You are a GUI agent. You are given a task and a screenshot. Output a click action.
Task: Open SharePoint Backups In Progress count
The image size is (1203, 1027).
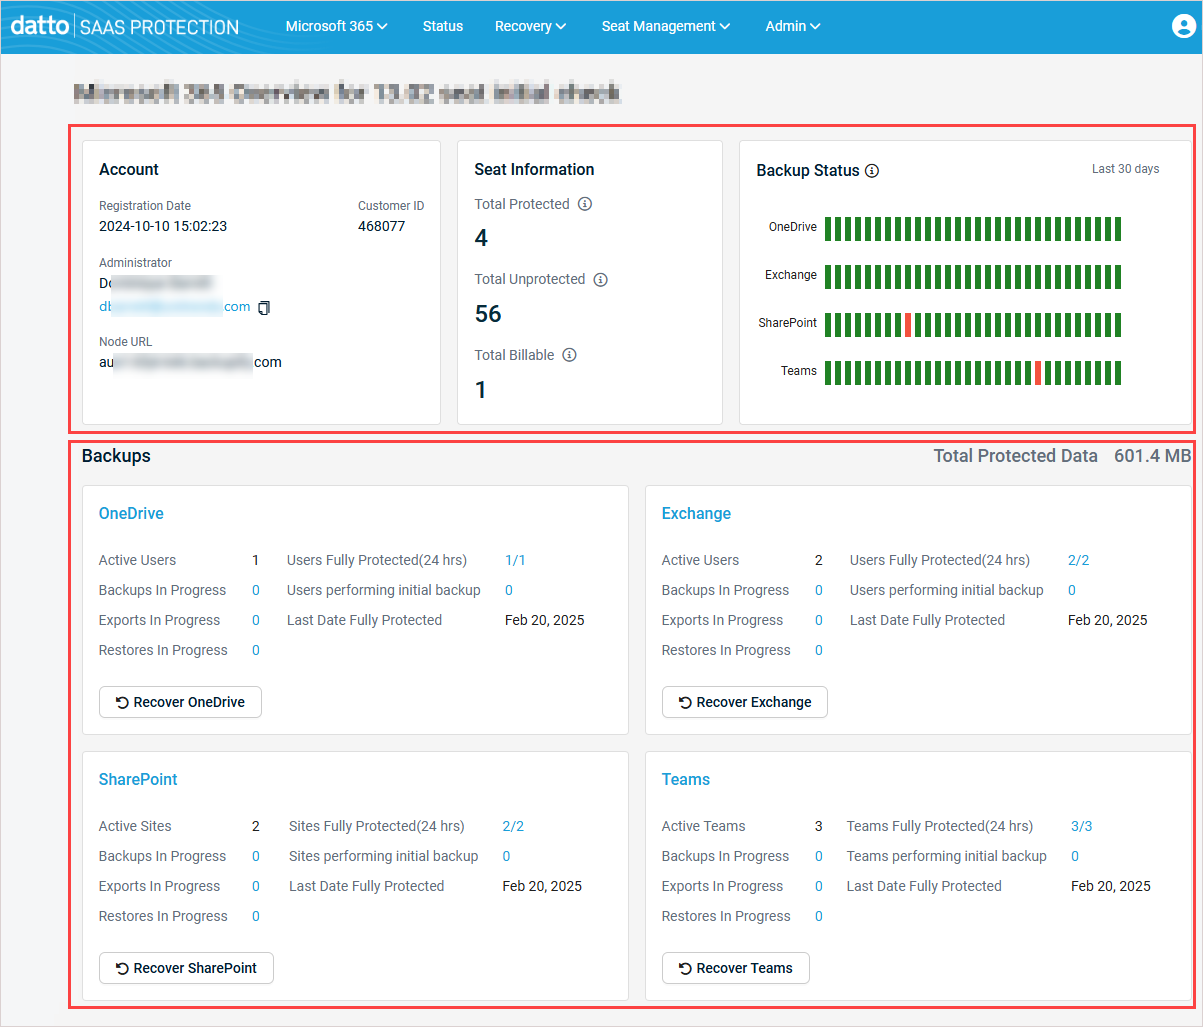[256, 856]
